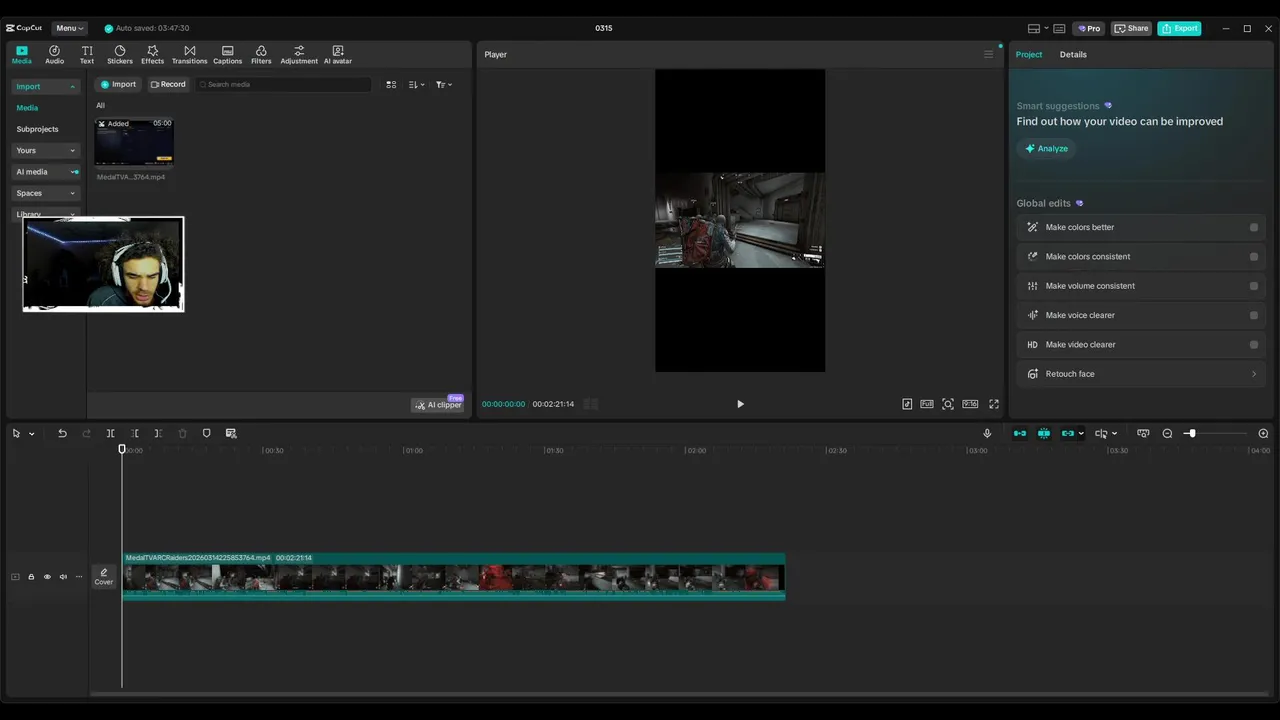Open the Adjustment panel
The height and width of the screenshot is (720, 1280).
click(x=299, y=54)
